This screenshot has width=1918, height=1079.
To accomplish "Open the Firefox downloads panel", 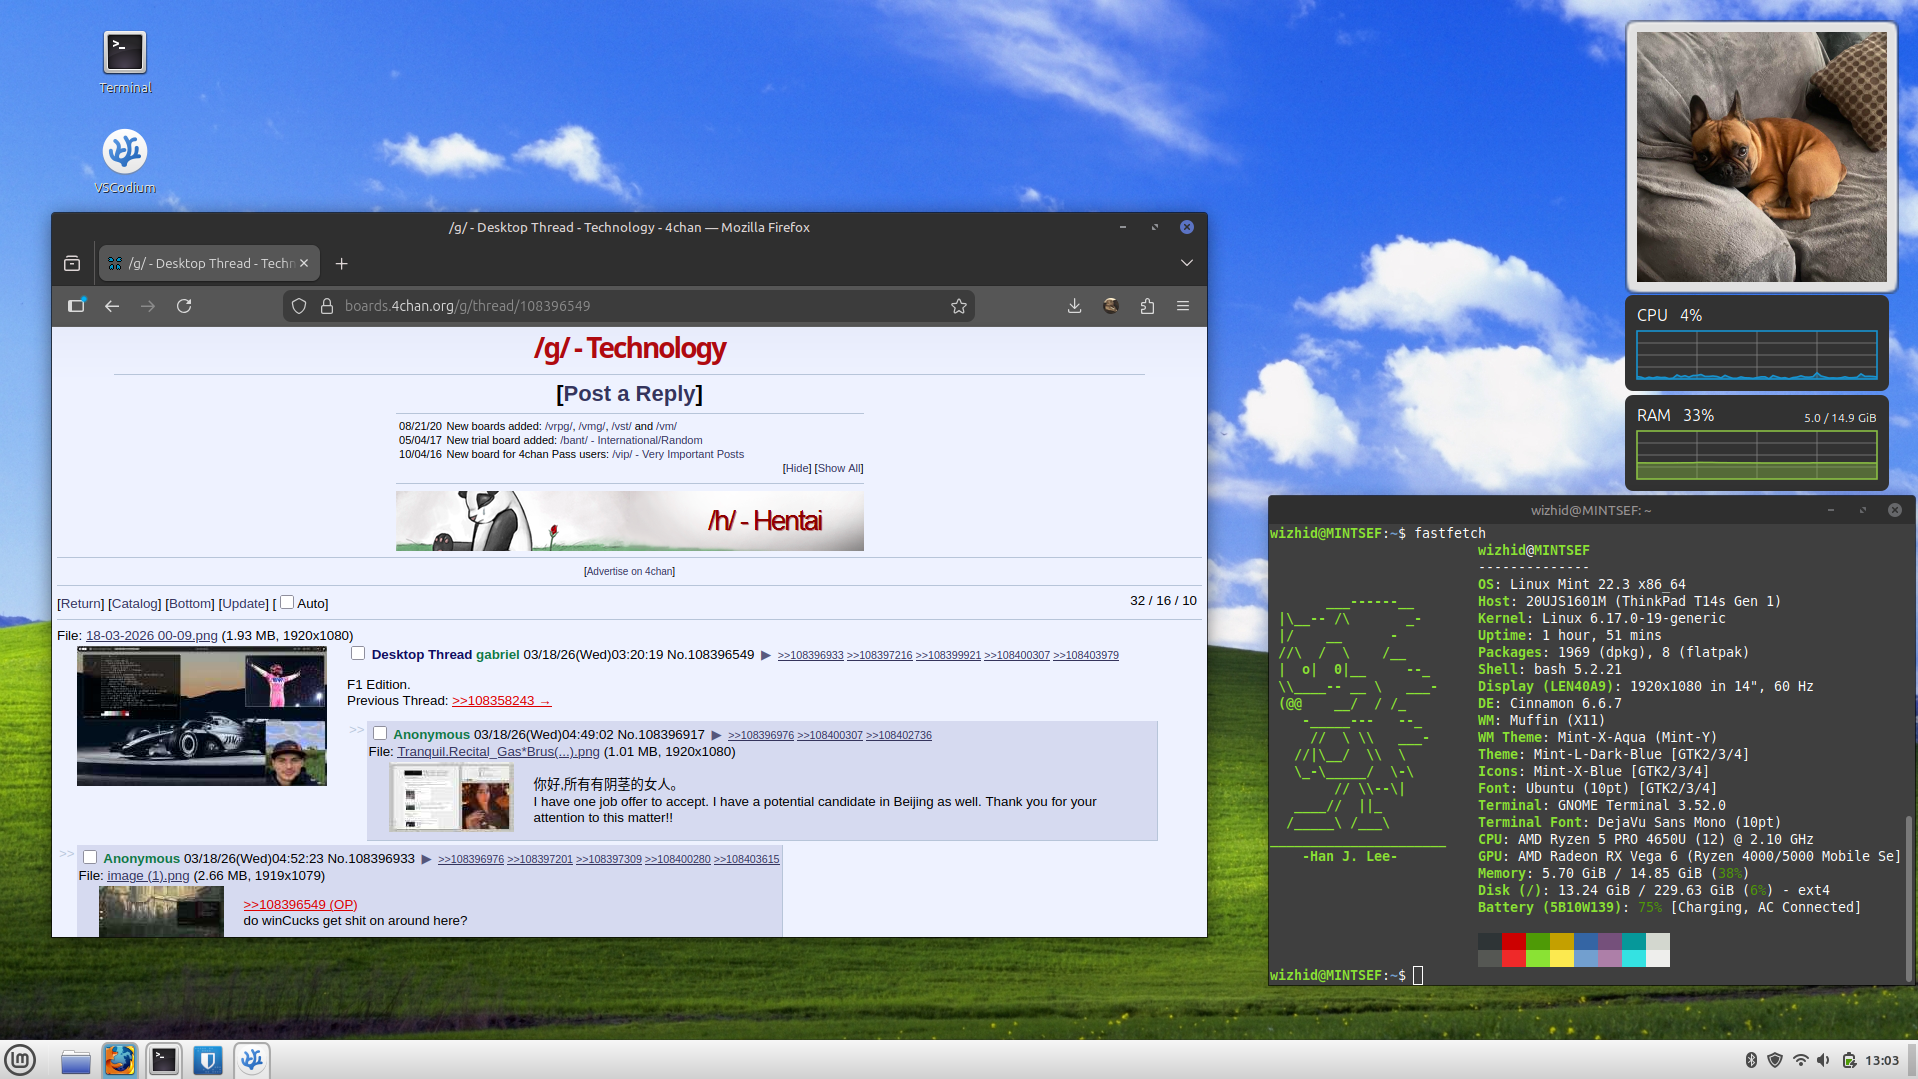I will pos(1074,306).
